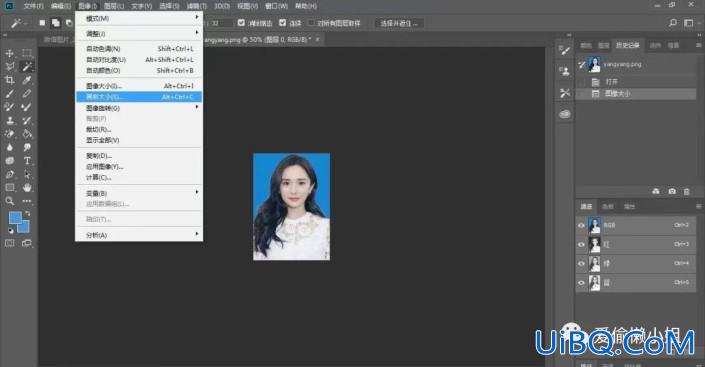Switch to the 历史记录 History tab
The height and width of the screenshot is (367, 705).
pos(628,45)
